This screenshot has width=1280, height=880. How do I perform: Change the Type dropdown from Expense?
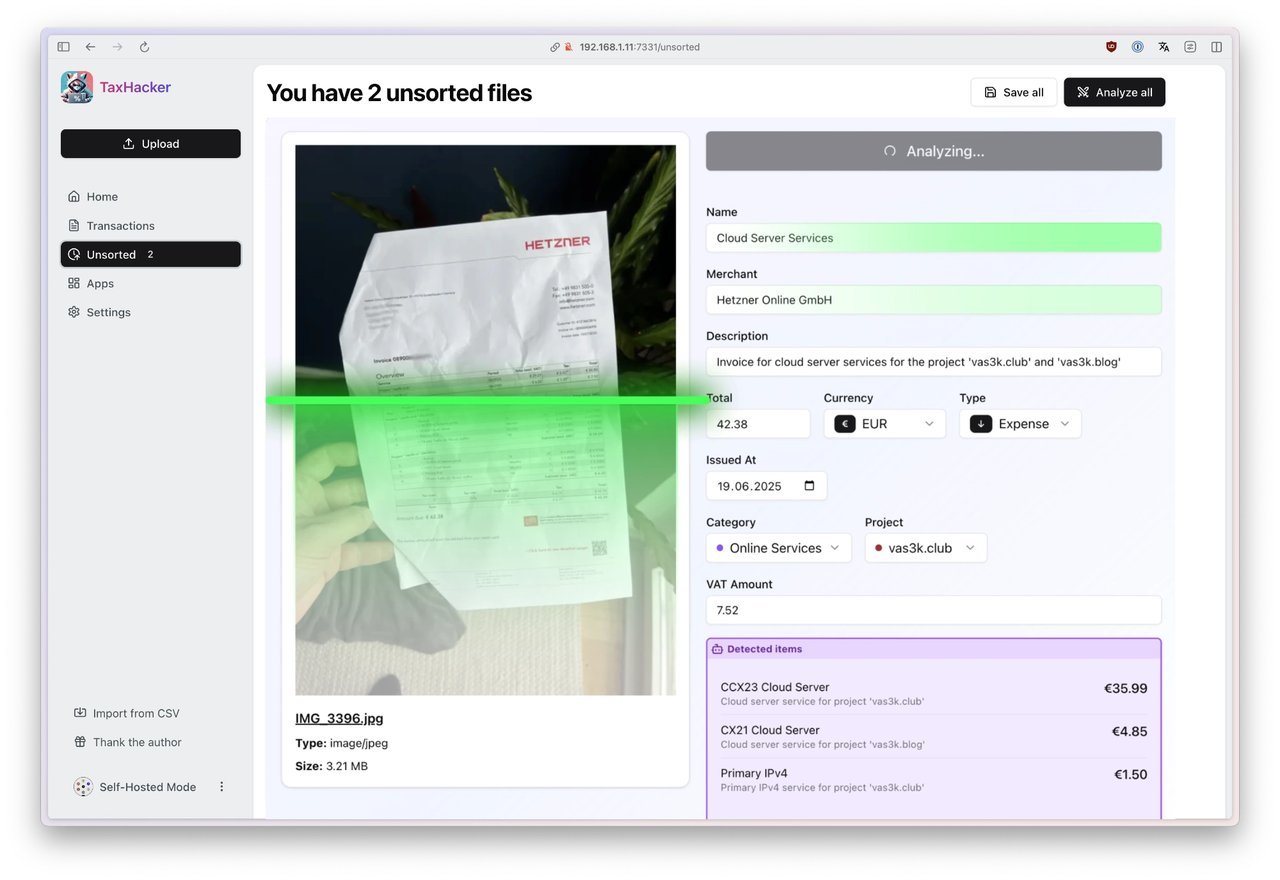pyautogui.click(x=1020, y=423)
